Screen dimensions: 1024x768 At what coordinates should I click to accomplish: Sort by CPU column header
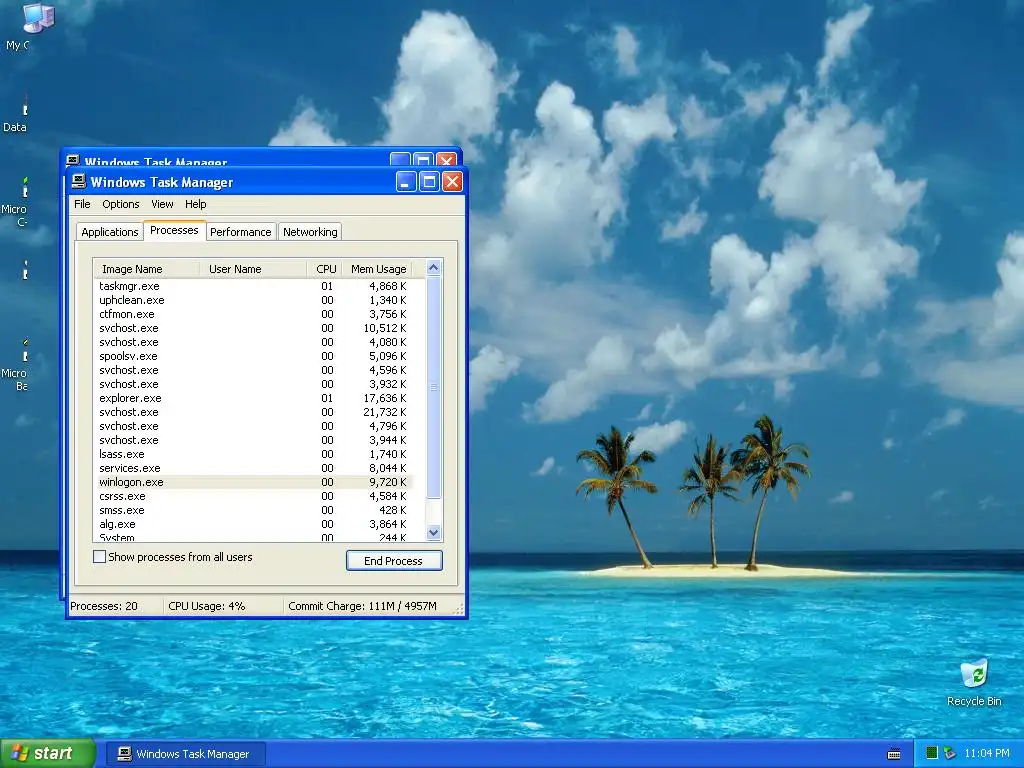325,269
